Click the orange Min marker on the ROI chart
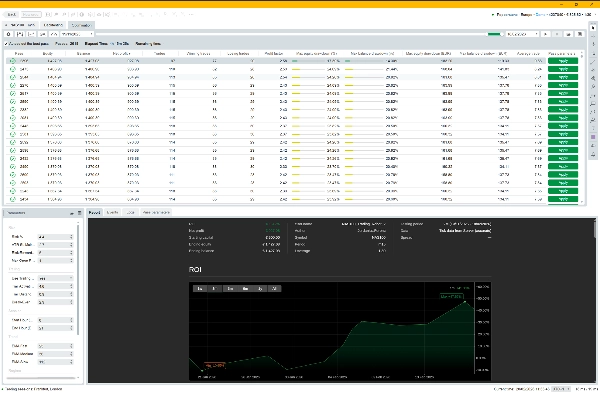 [x=214, y=365]
